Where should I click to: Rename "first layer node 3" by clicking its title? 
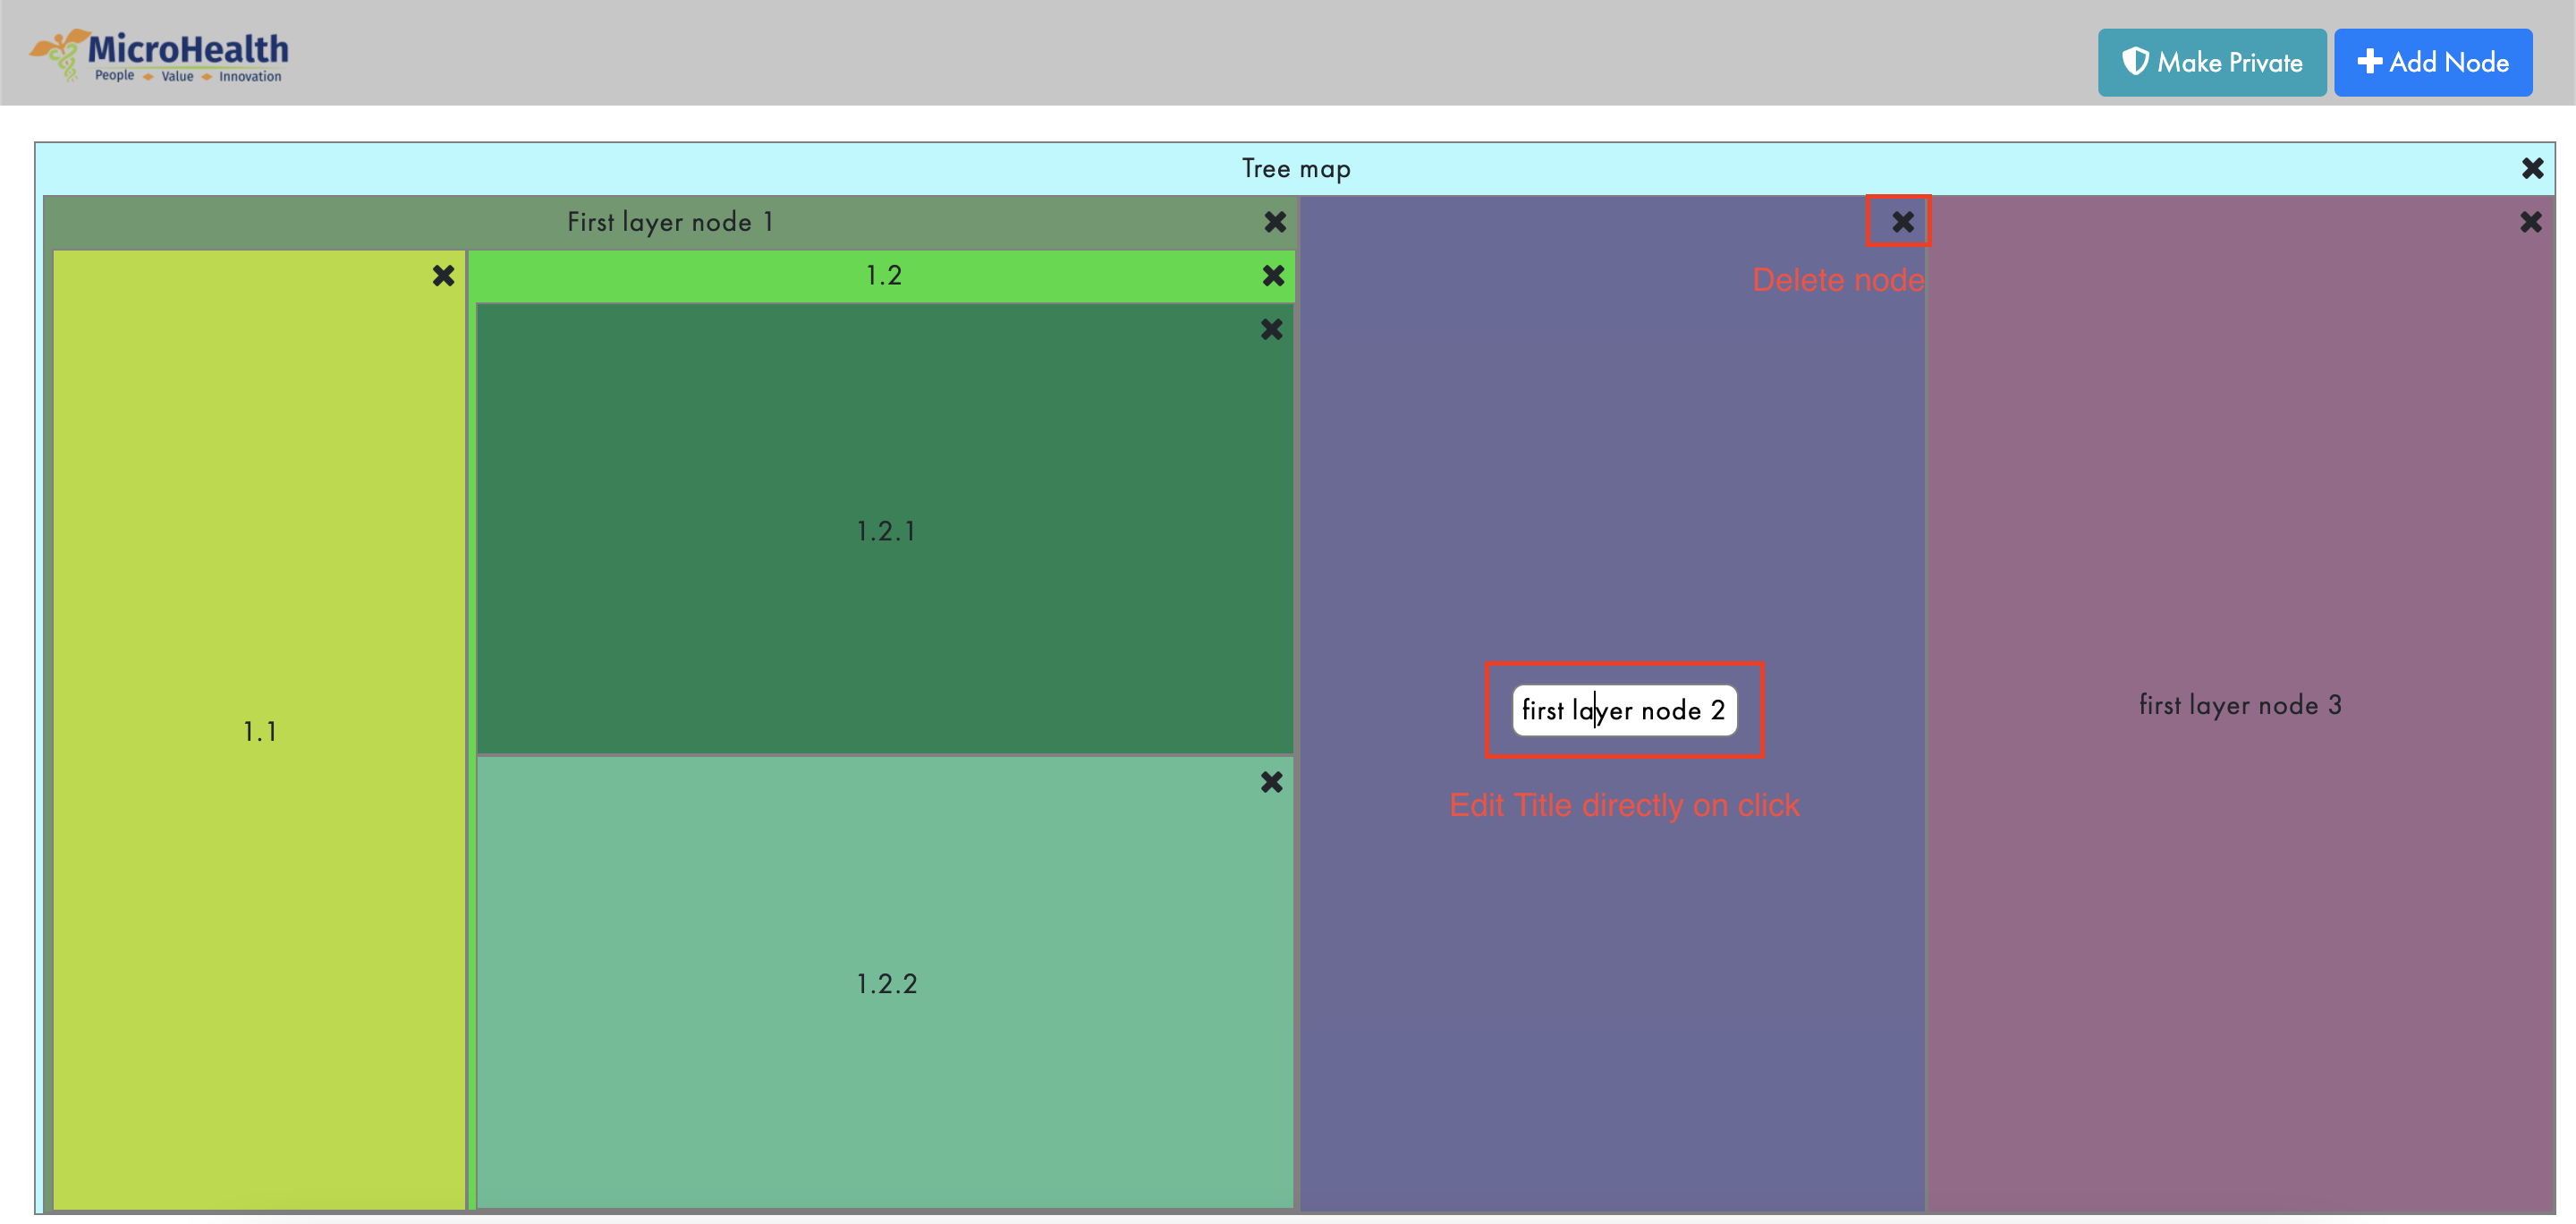pyautogui.click(x=2240, y=705)
